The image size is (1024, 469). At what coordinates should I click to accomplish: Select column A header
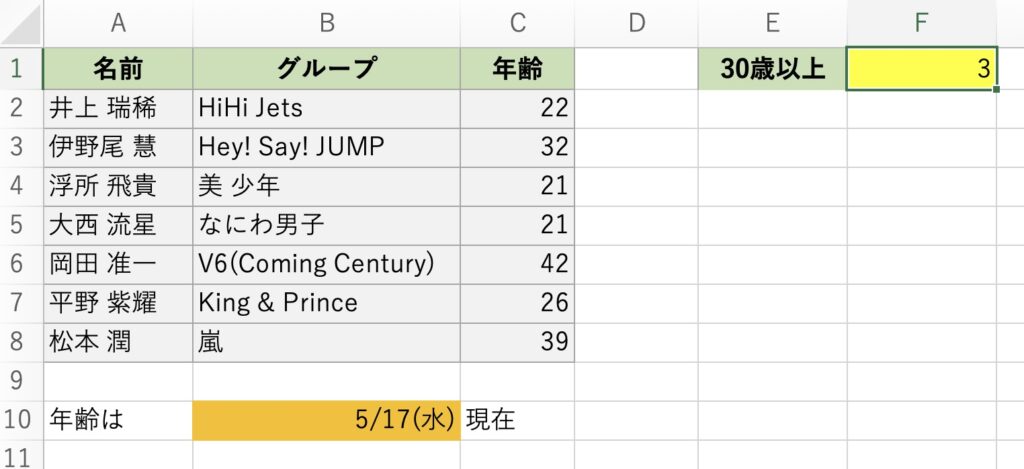pos(118,24)
